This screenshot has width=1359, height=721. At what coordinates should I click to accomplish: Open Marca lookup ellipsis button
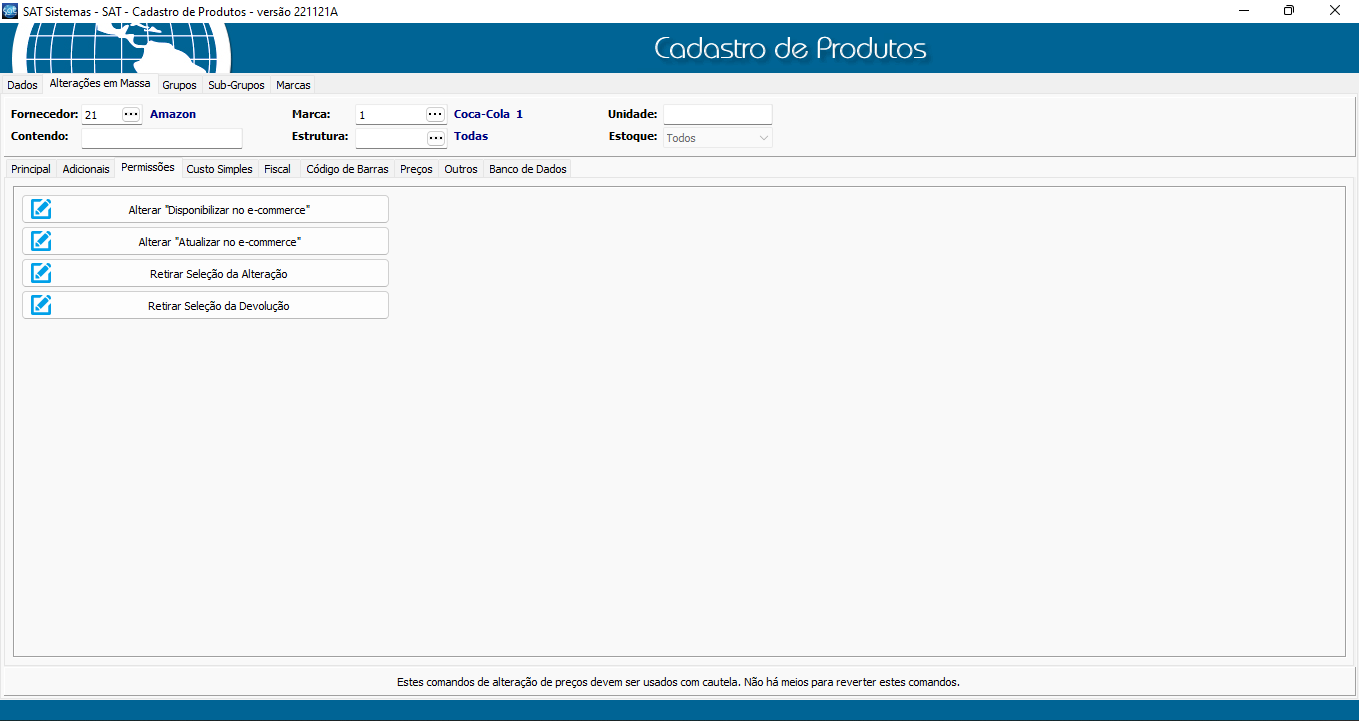[x=435, y=114]
